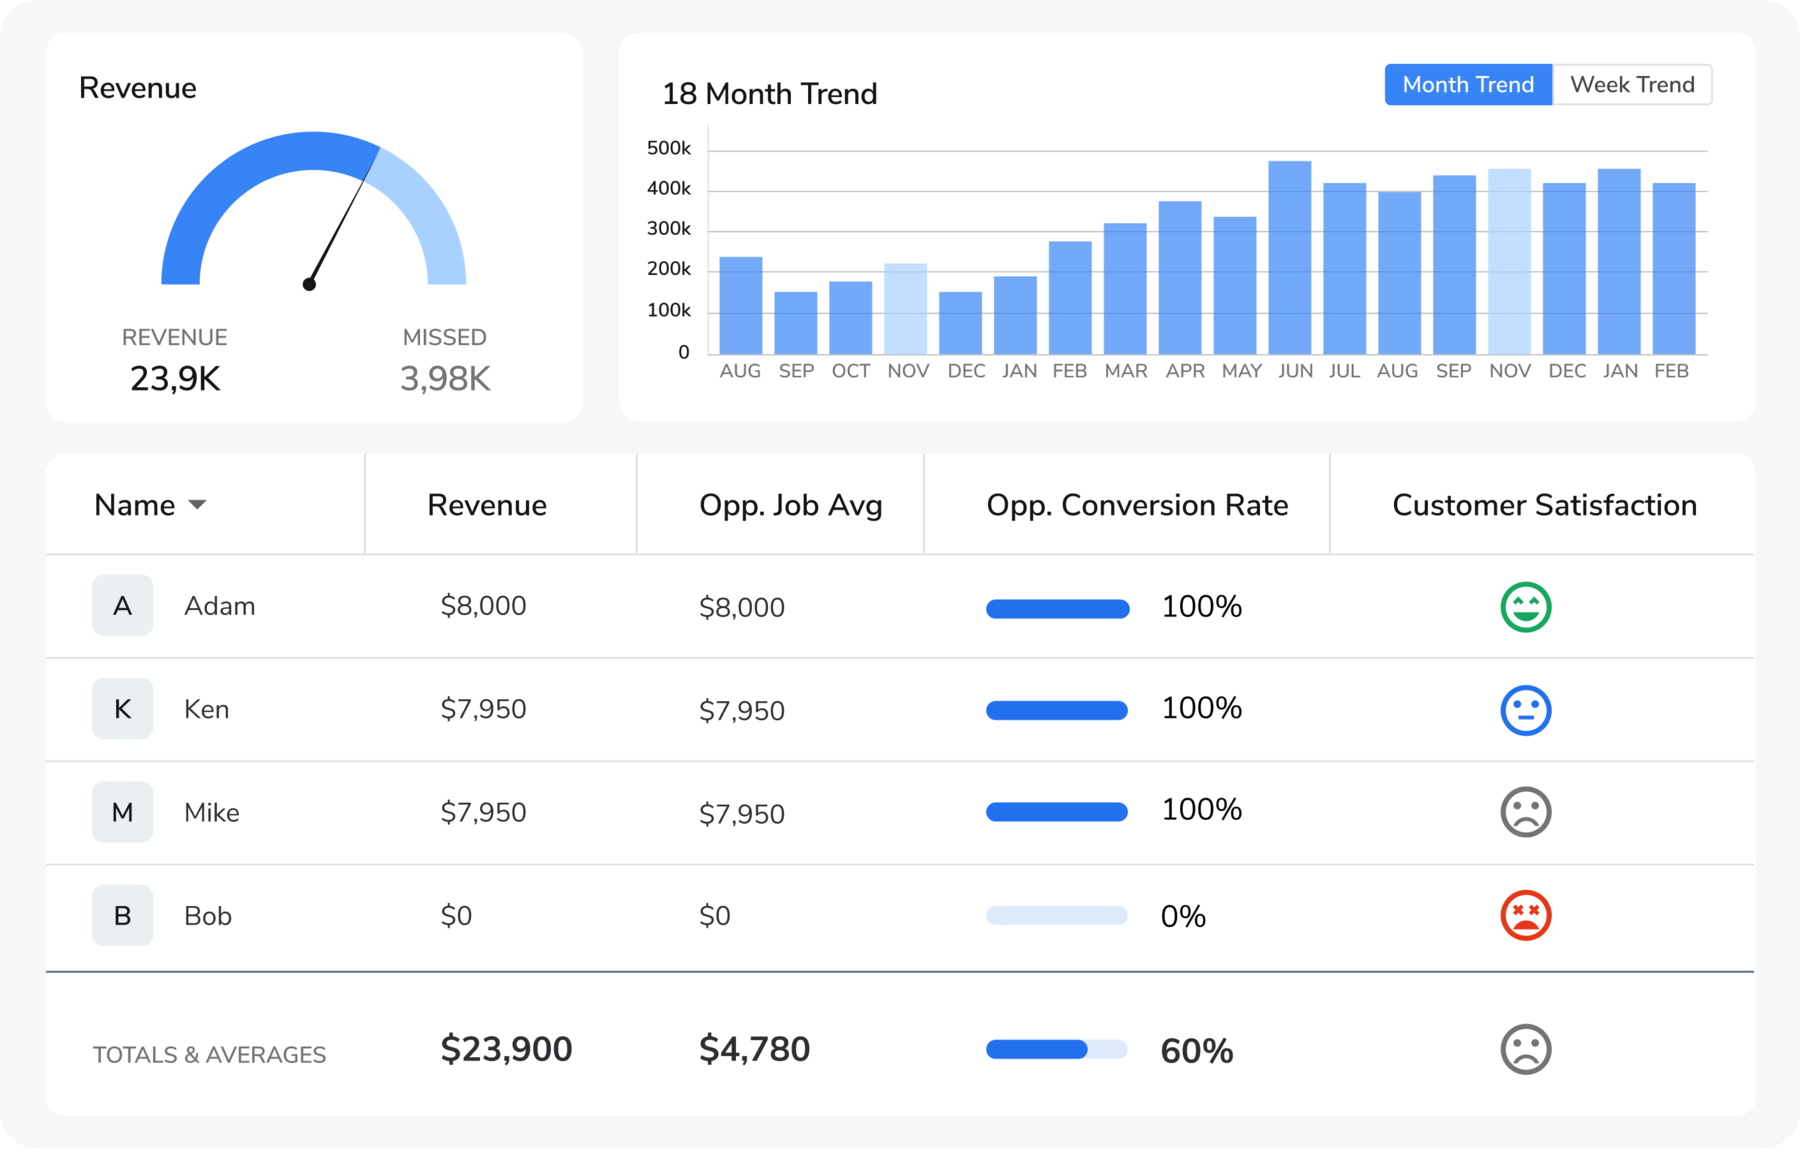Enable the Month Trend view
This screenshot has height=1153, width=1800.
(1467, 84)
